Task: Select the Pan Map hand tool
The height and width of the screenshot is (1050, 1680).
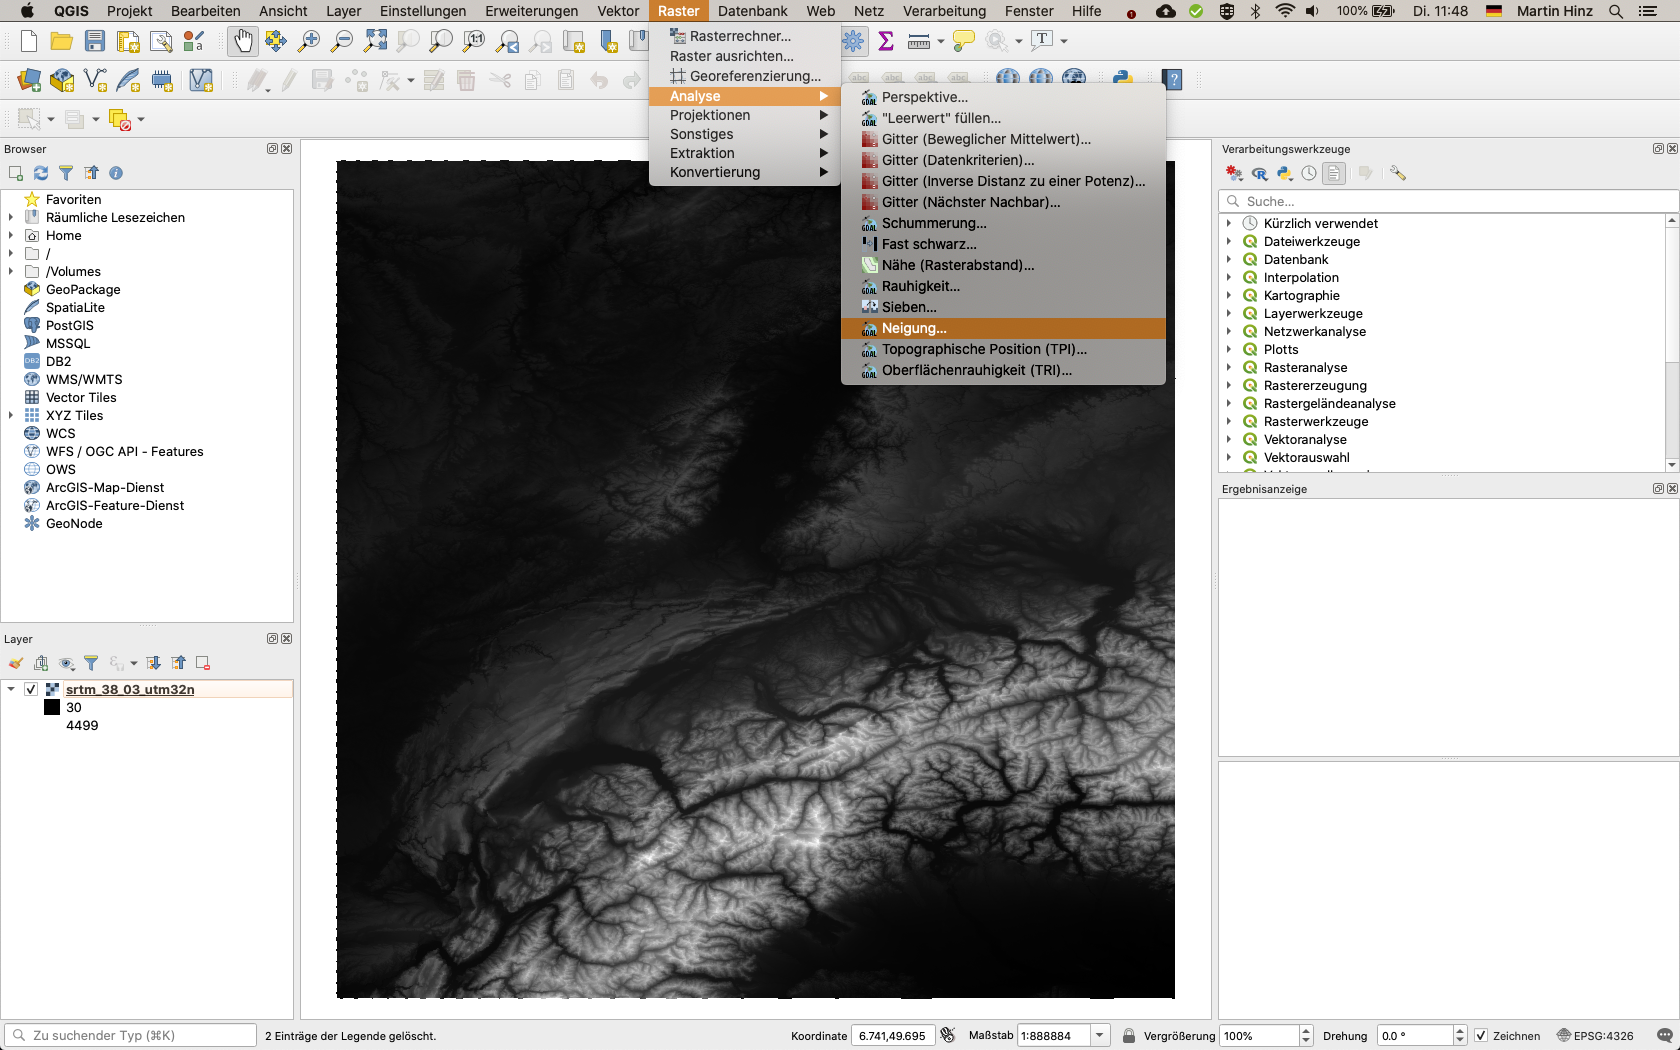Action: click(242, 41)
